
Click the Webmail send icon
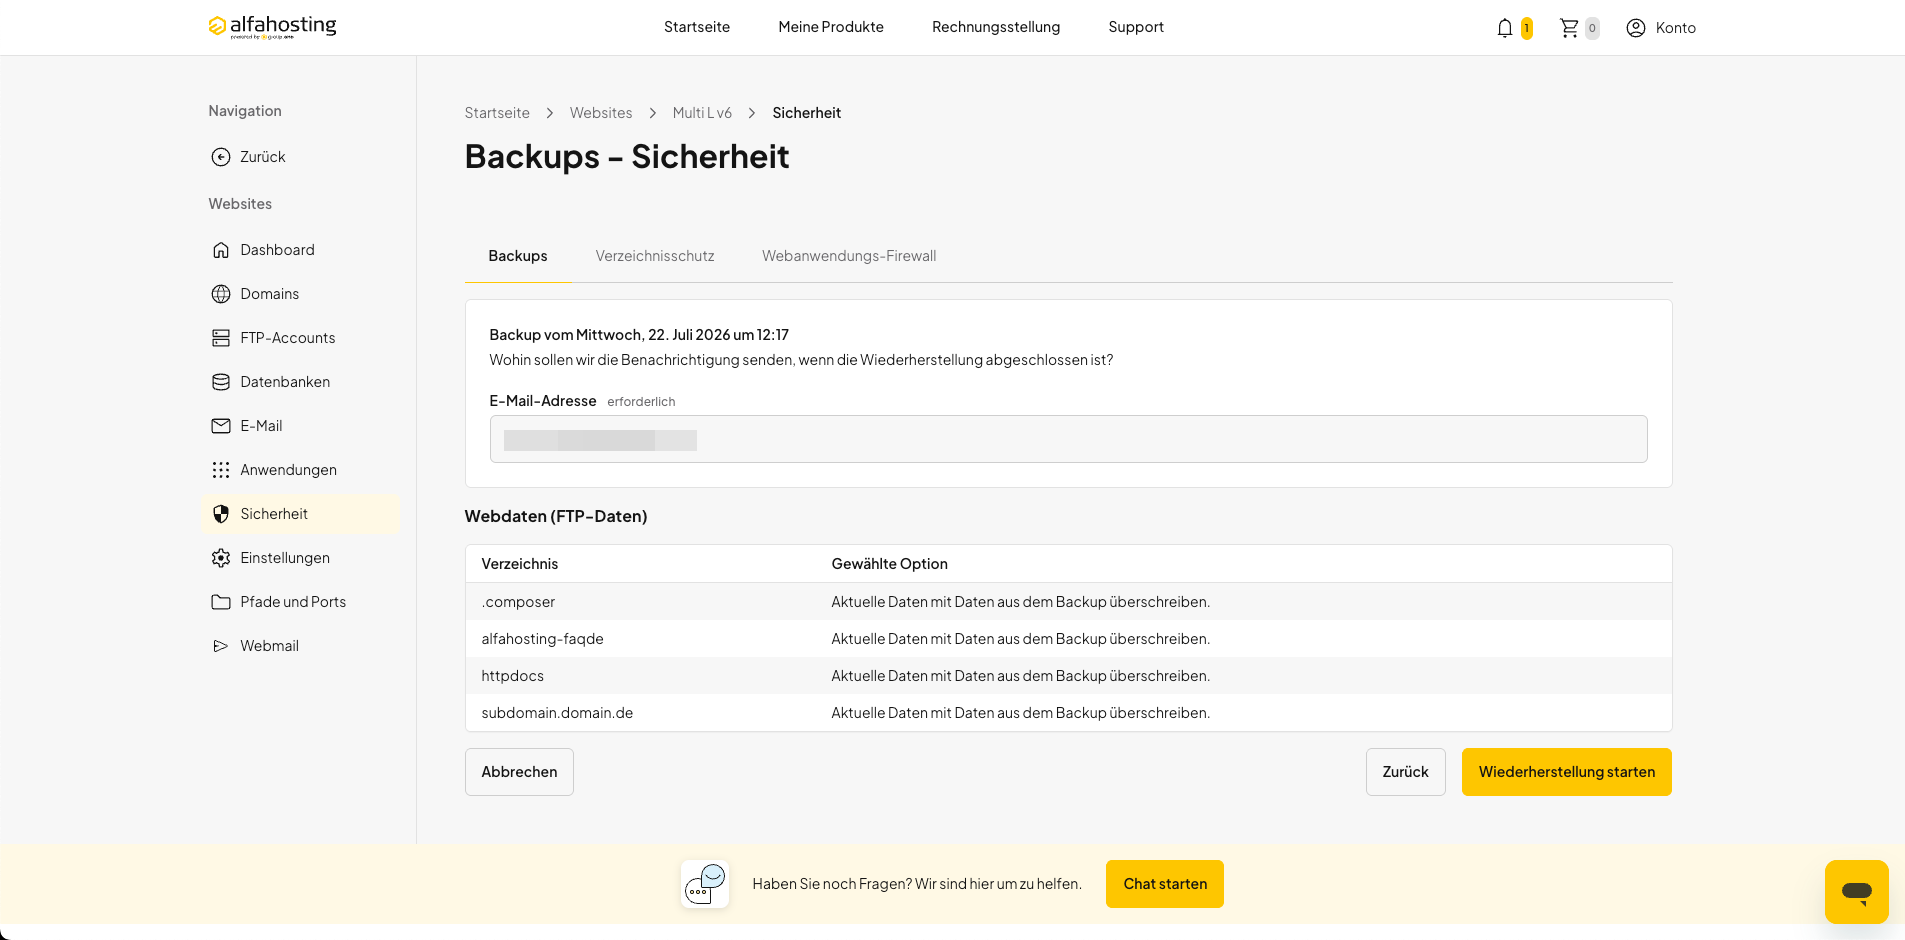(x=221, y=646)
